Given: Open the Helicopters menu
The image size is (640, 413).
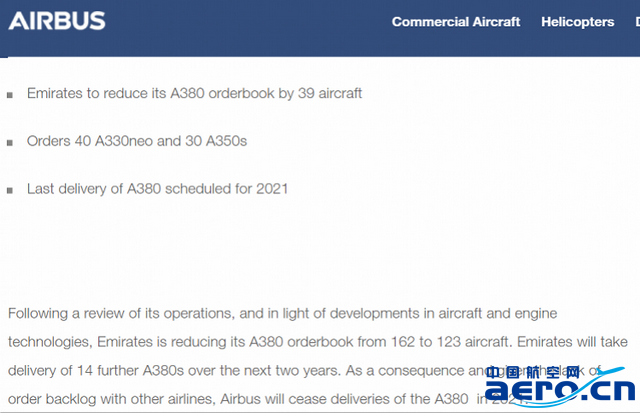Looking at the screenshot, I should coord(578,22).
